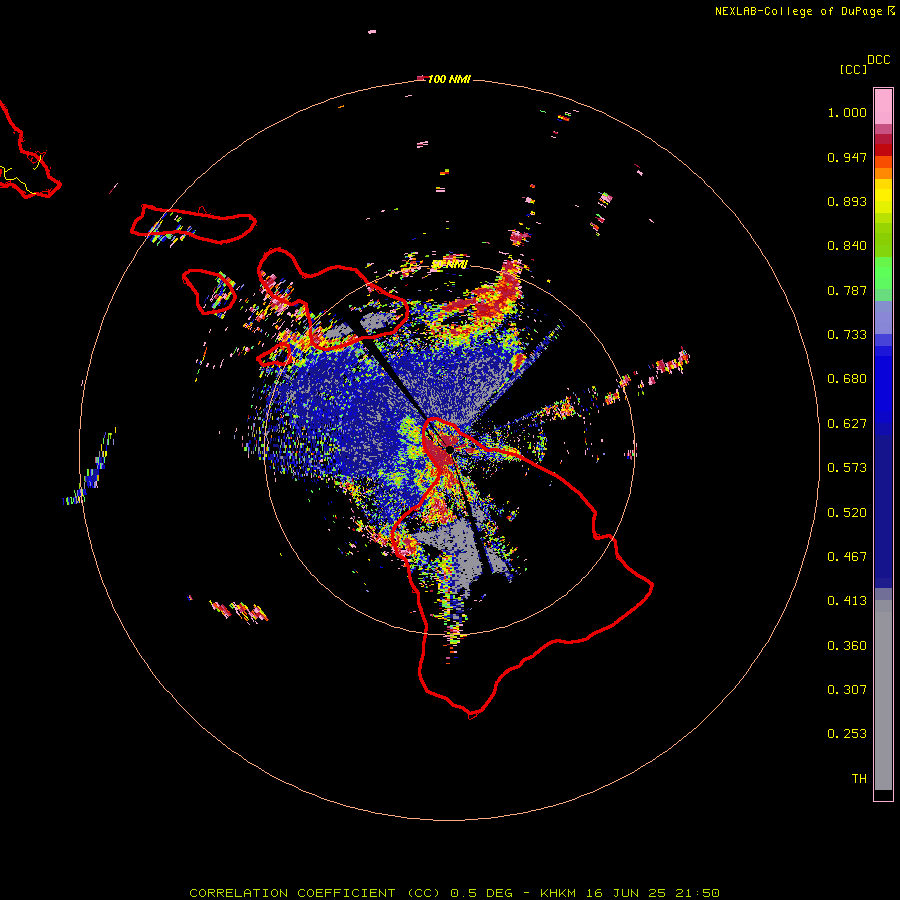The image size is (900, 900).
Task: Click the 0.520 color scale value
Action: pyautogui.click(x=847, y=513)
